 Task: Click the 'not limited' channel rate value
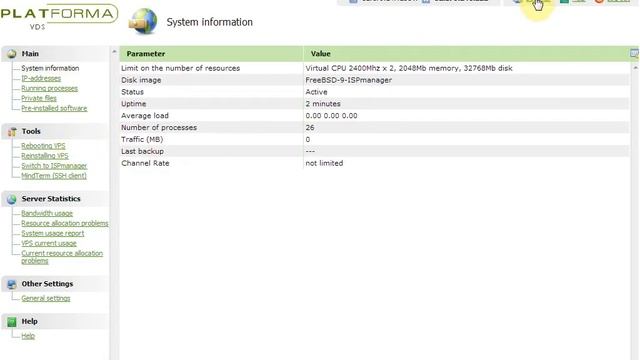coord(324,163)
